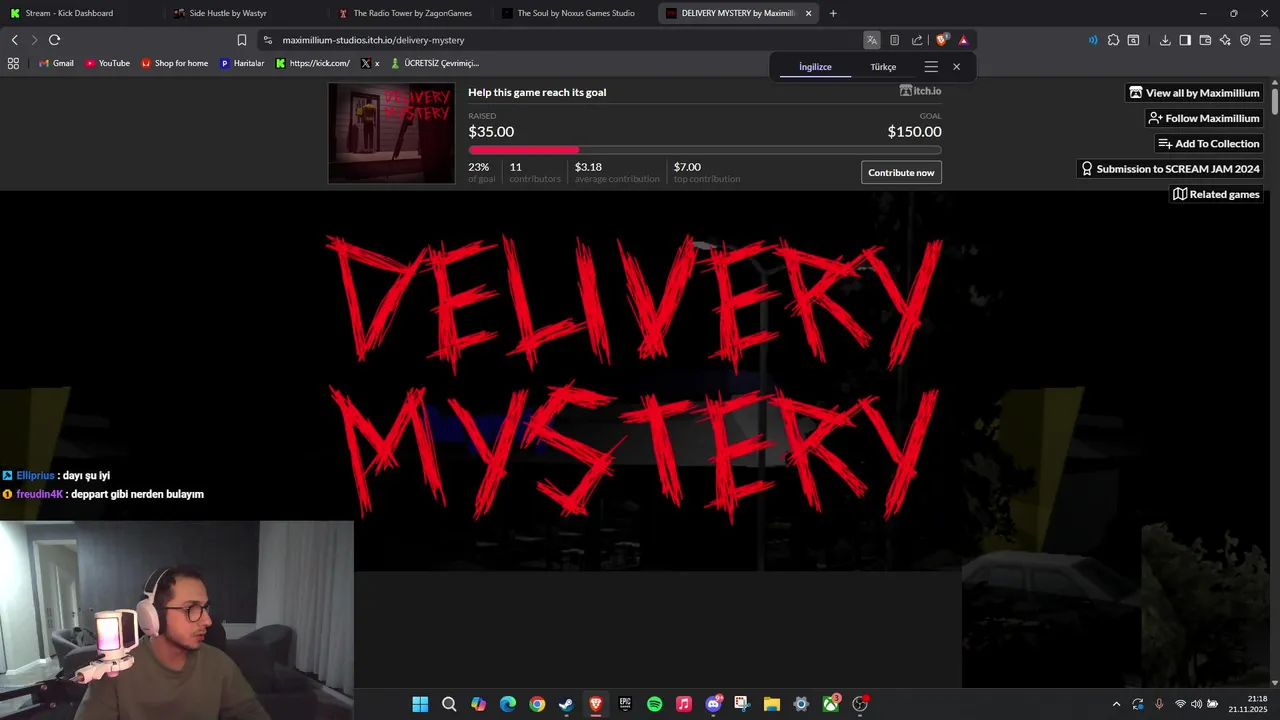Click the page vertical scrollbar

pyautogui.click(x=1275, y=102)
